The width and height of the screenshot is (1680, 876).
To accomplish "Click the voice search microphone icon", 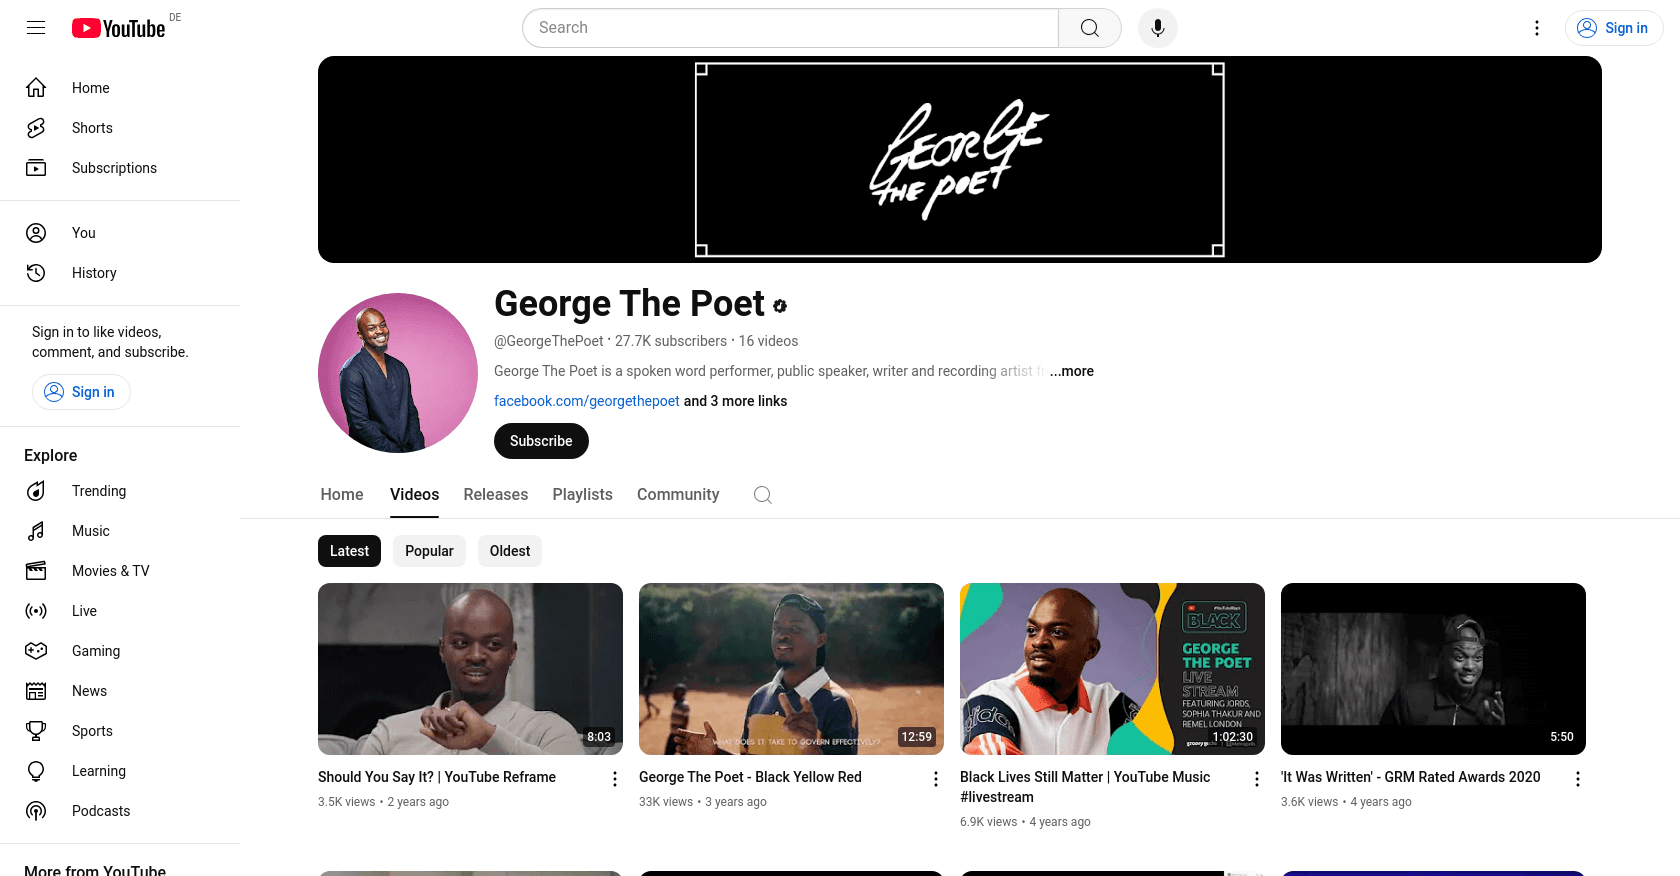I will (x=1157, y=28).
